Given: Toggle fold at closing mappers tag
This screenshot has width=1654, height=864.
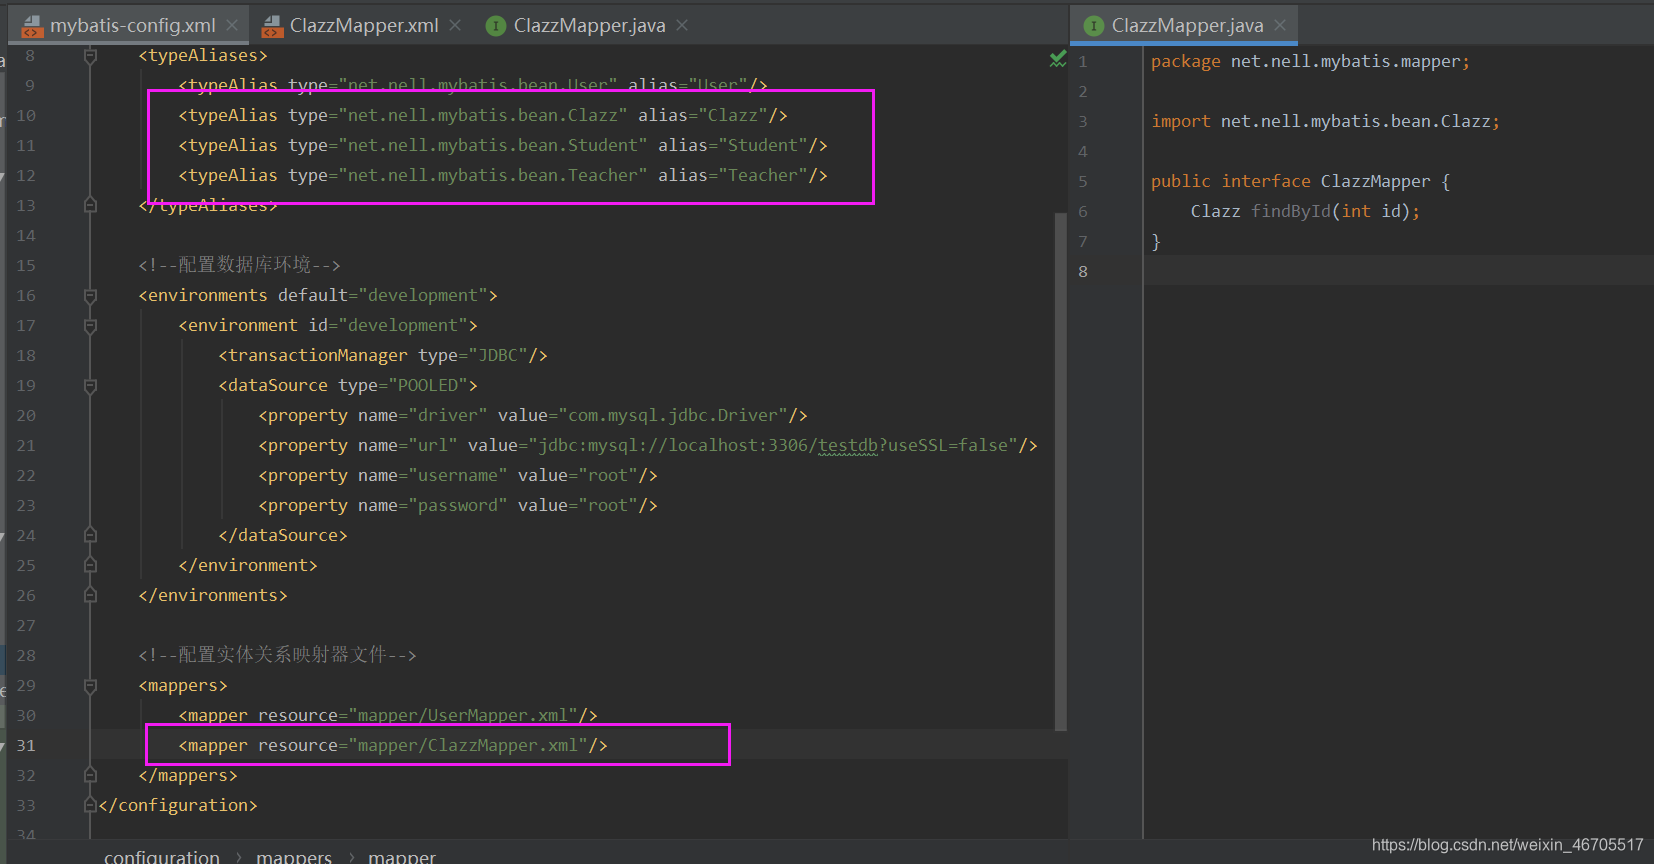Looking at the screenshot, I should [90, 775].
